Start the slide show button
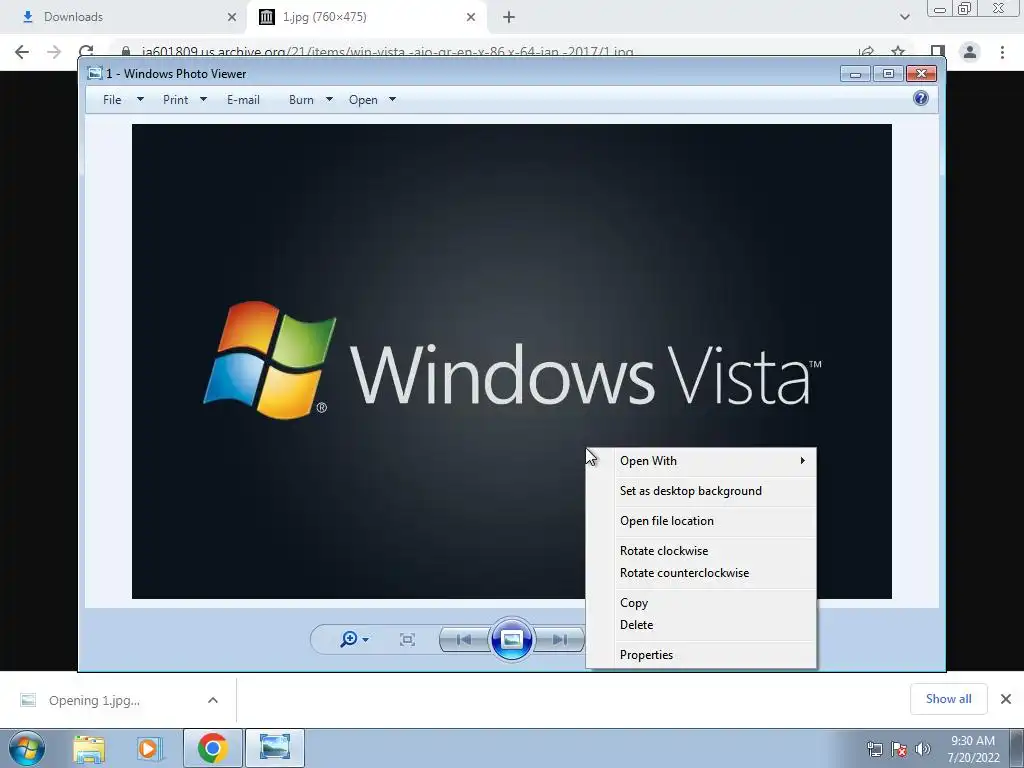1024x768 pixels. pyautogui.click(x=511, y=639)
